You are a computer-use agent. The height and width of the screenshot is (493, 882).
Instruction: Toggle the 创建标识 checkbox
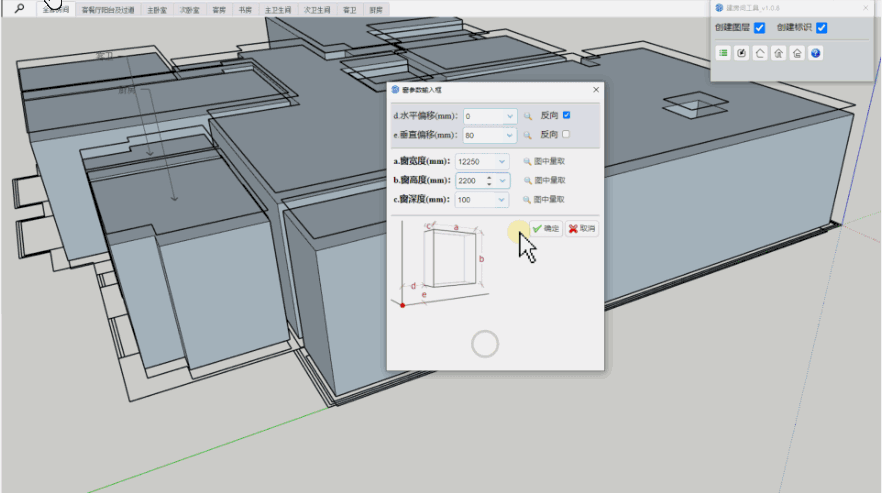coord(821,28)
